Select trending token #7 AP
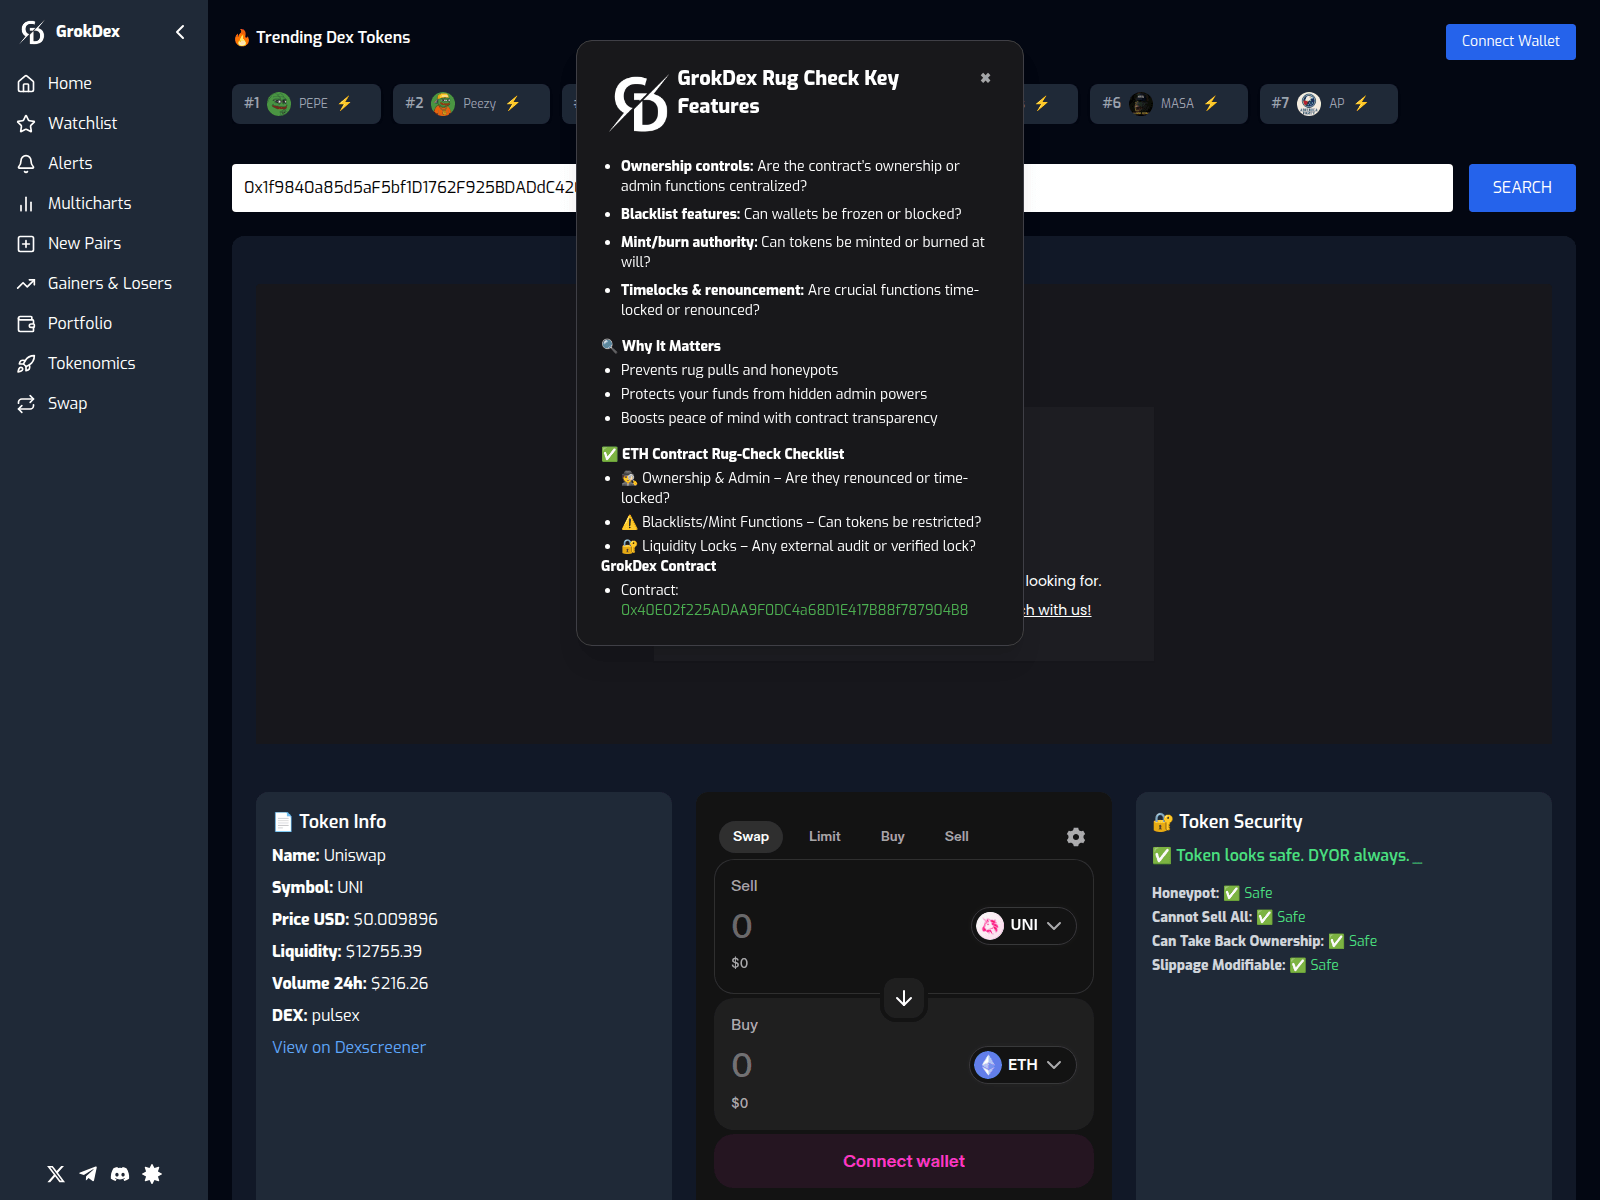The width and height of the screenshot is (1600, 1200). [x=1328, y=103]
